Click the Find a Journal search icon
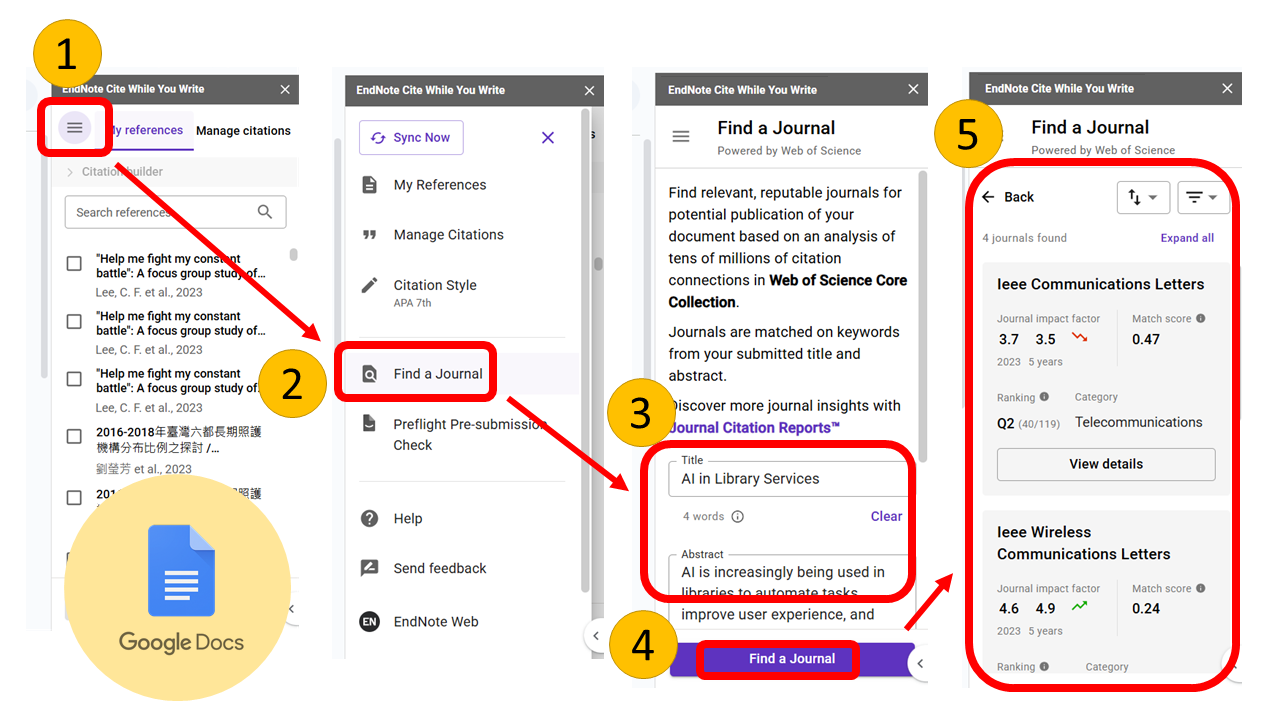This screenshot has width=1280, height=720. tap(370, 375)
